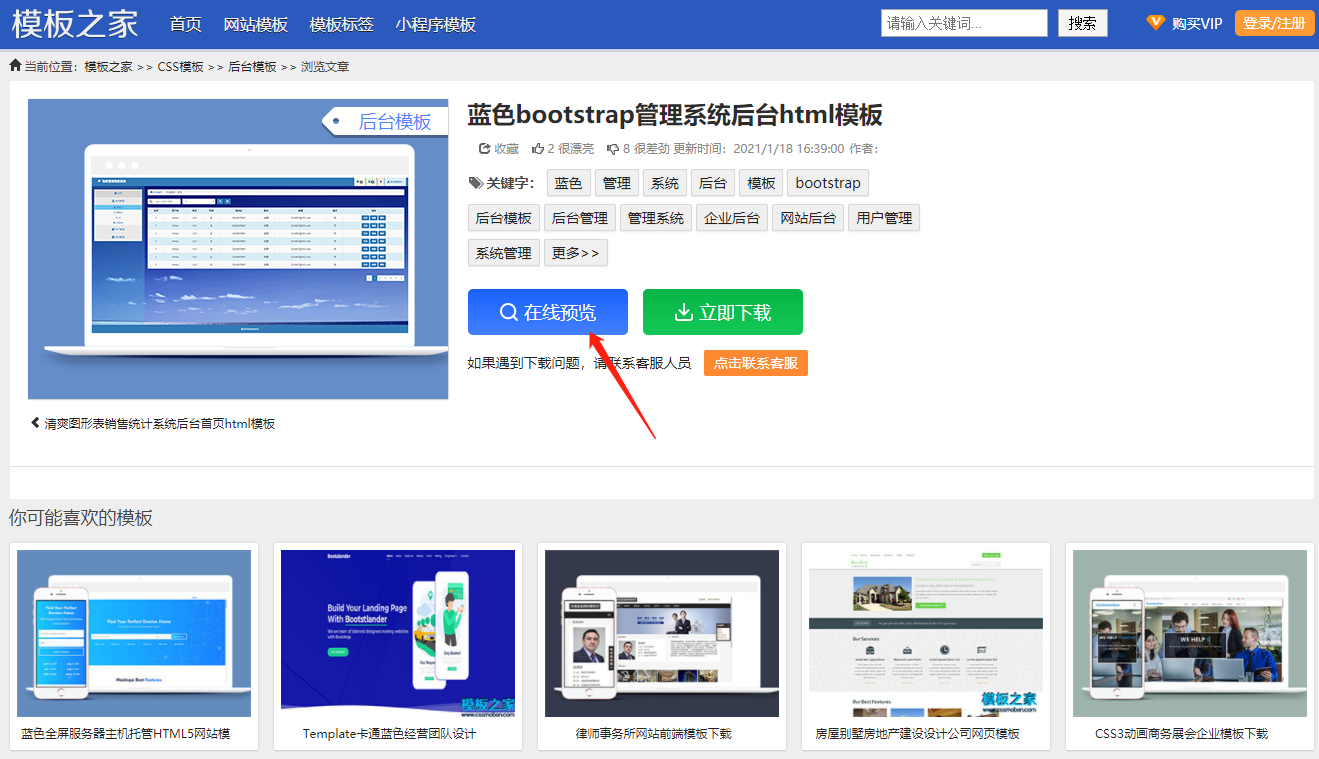Download the template via 立即下载
The image size is (1319, 759).
click(722, 312)
